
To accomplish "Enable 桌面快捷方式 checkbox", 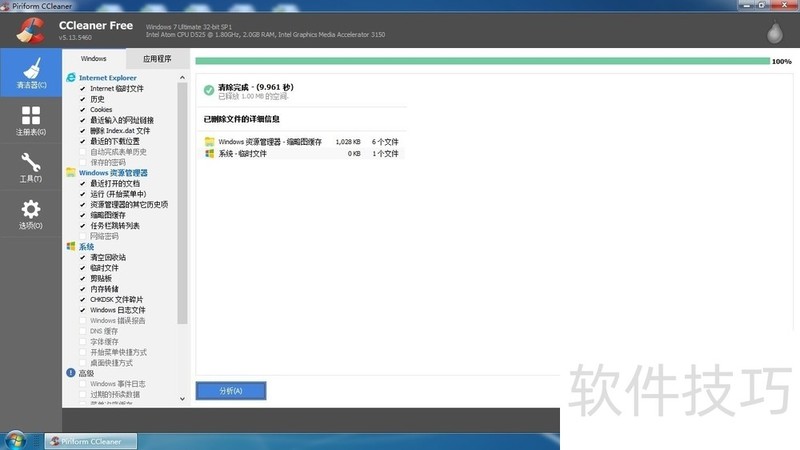I will pyautogui.click(x=83, y=363).
